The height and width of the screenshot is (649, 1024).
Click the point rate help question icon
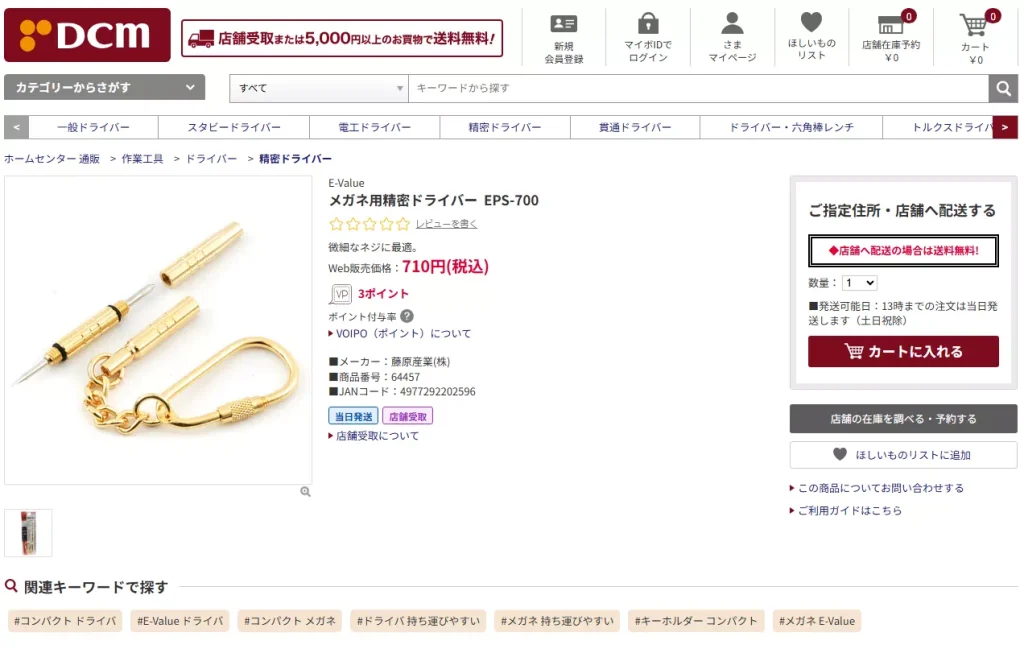(x=407, y=316)
